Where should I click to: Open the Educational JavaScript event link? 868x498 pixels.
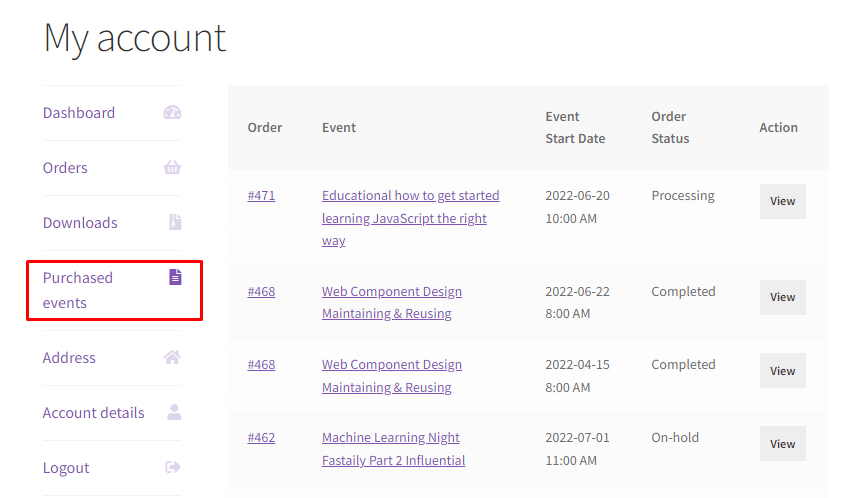tap(410, 218)
